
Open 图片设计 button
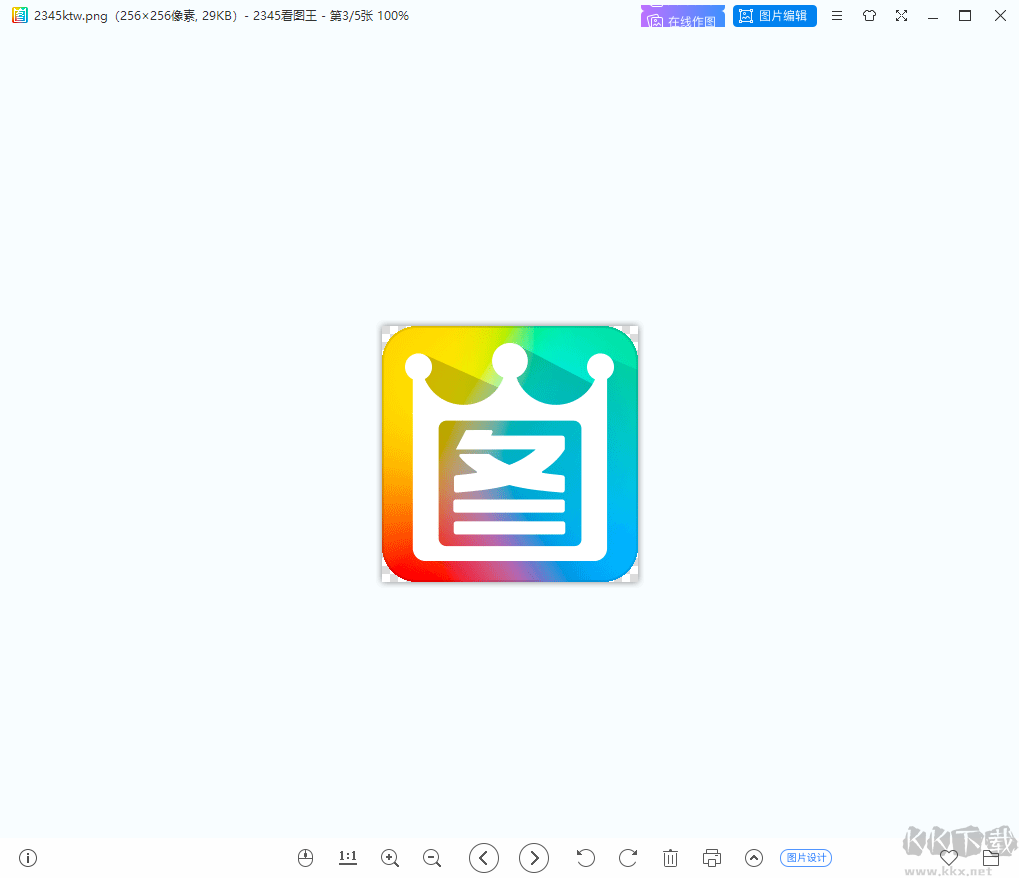pyautogui.click(x=806, y=858)
